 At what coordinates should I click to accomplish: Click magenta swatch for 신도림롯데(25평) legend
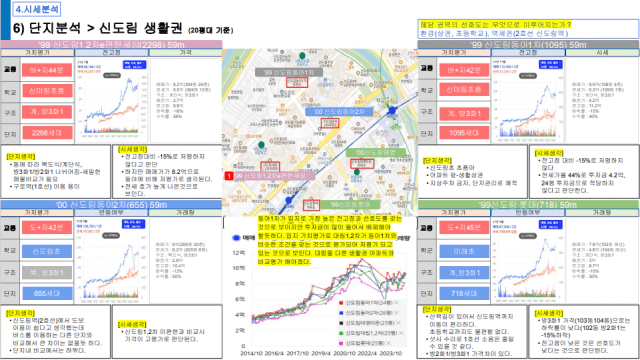click(x=341, y=343)
